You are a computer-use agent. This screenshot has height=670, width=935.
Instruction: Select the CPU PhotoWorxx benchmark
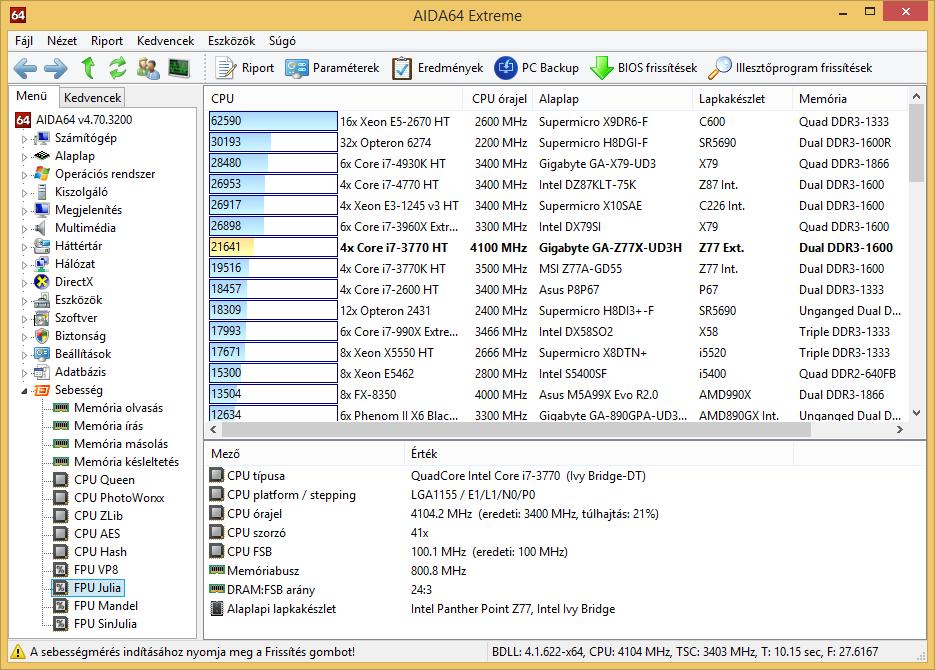pyautogui.click(x=119, y=498)
